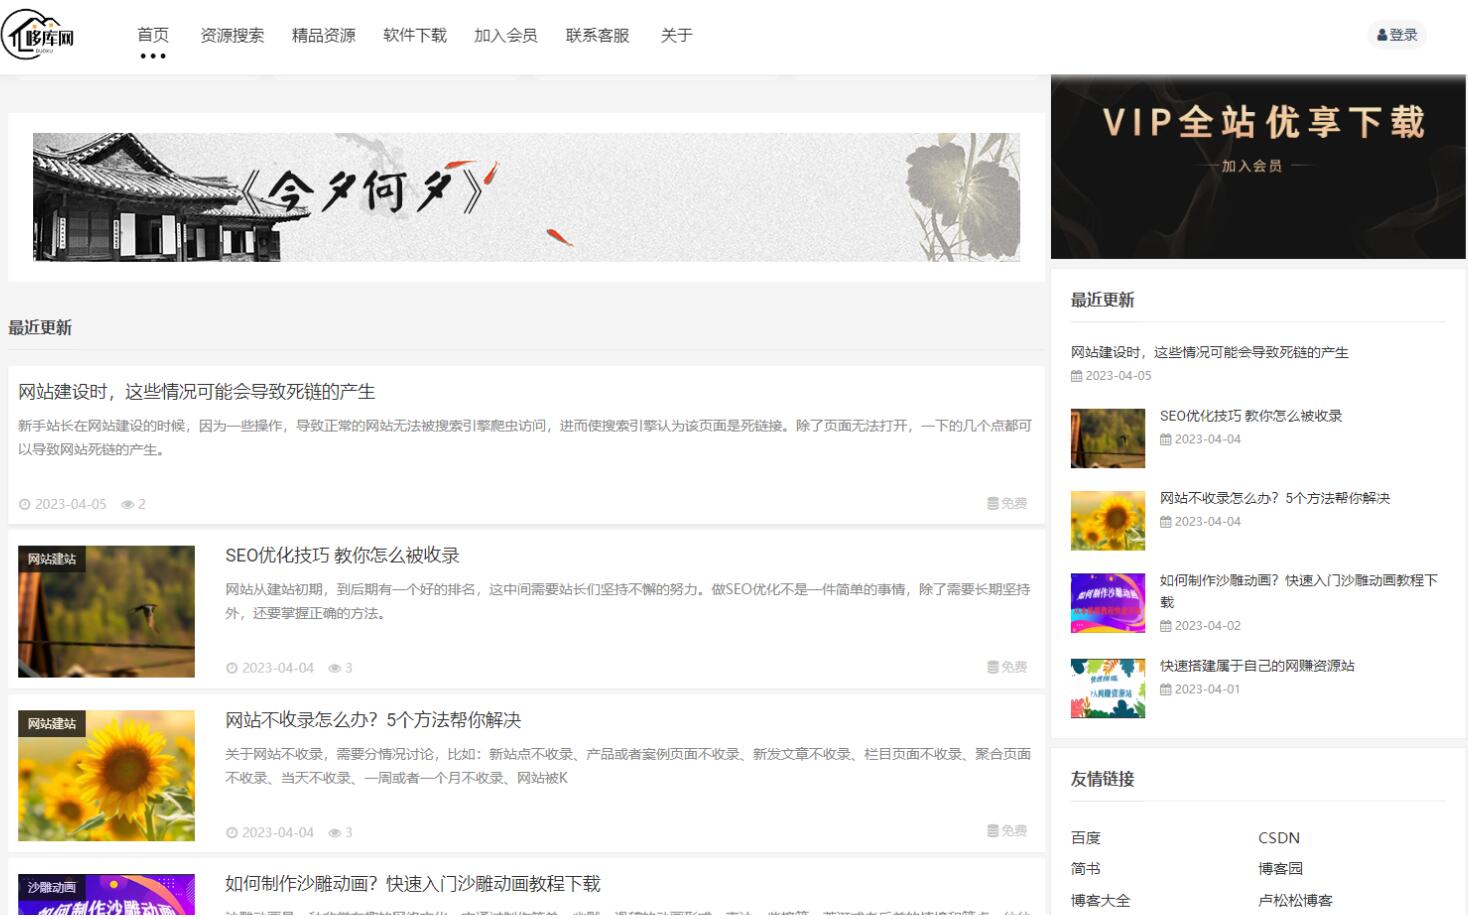This screenshot has width=1468, height=919.
Task: Select 资源搜索 in the navigation bar
Action: pyautogui.click(x=232, y=35)
